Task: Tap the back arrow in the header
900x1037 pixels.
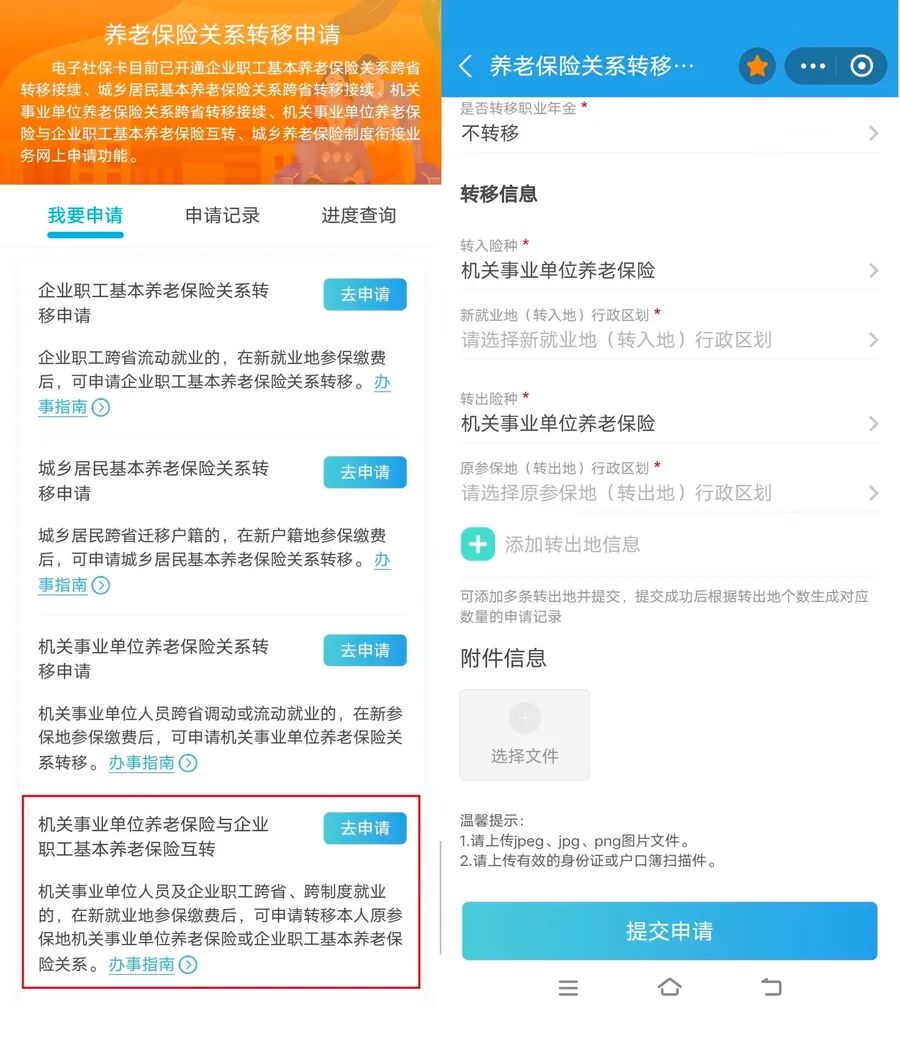Action: pyautogui.click(x=466, y=66)
